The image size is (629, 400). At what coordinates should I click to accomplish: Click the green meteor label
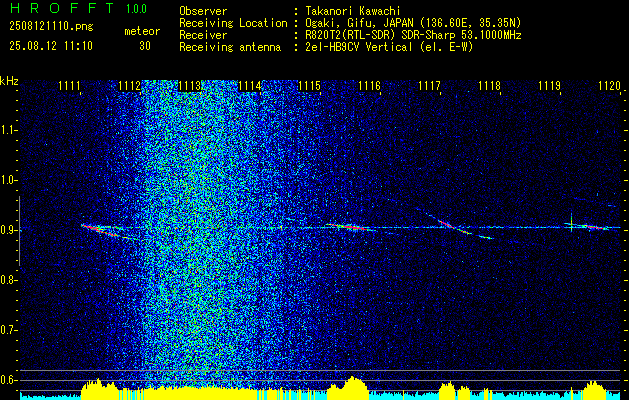click(142, 31)
